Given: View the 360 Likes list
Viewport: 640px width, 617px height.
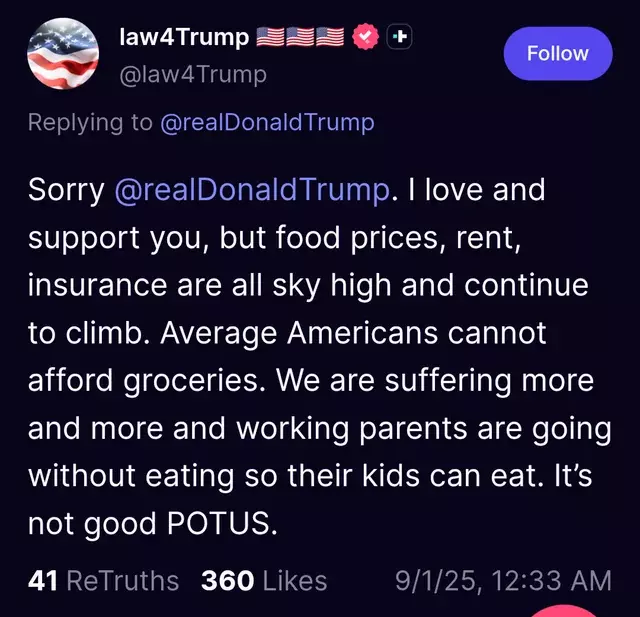Looking at the screenshot, I should click(264, 580).
